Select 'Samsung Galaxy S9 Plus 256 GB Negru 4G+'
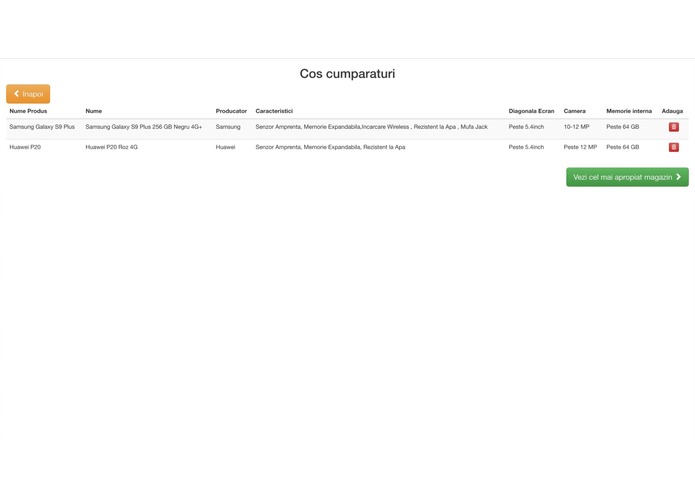The height and width of the screenshot is (494, 695). (144, 127)
